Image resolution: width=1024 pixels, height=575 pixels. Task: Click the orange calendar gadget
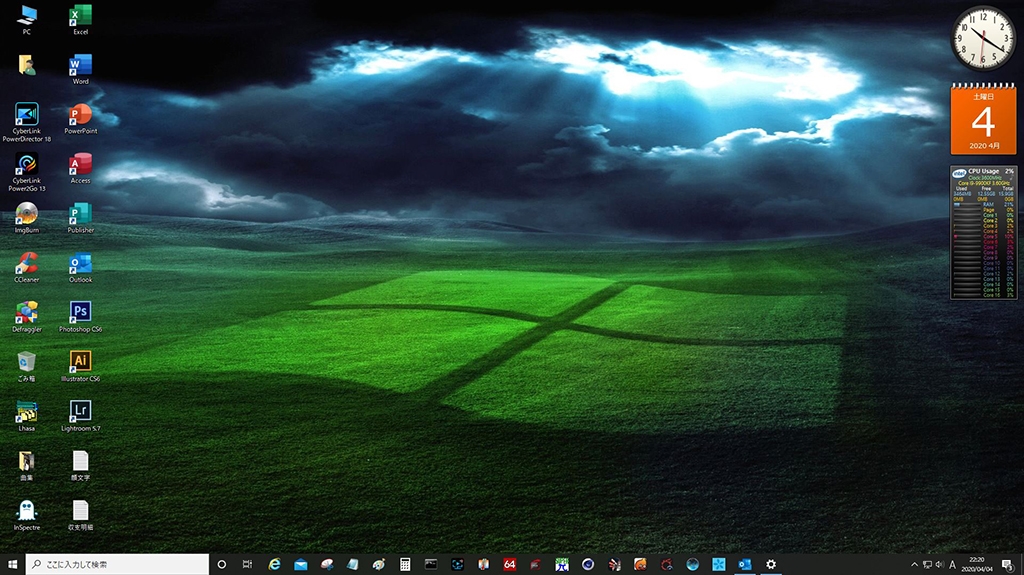[984, 119]
